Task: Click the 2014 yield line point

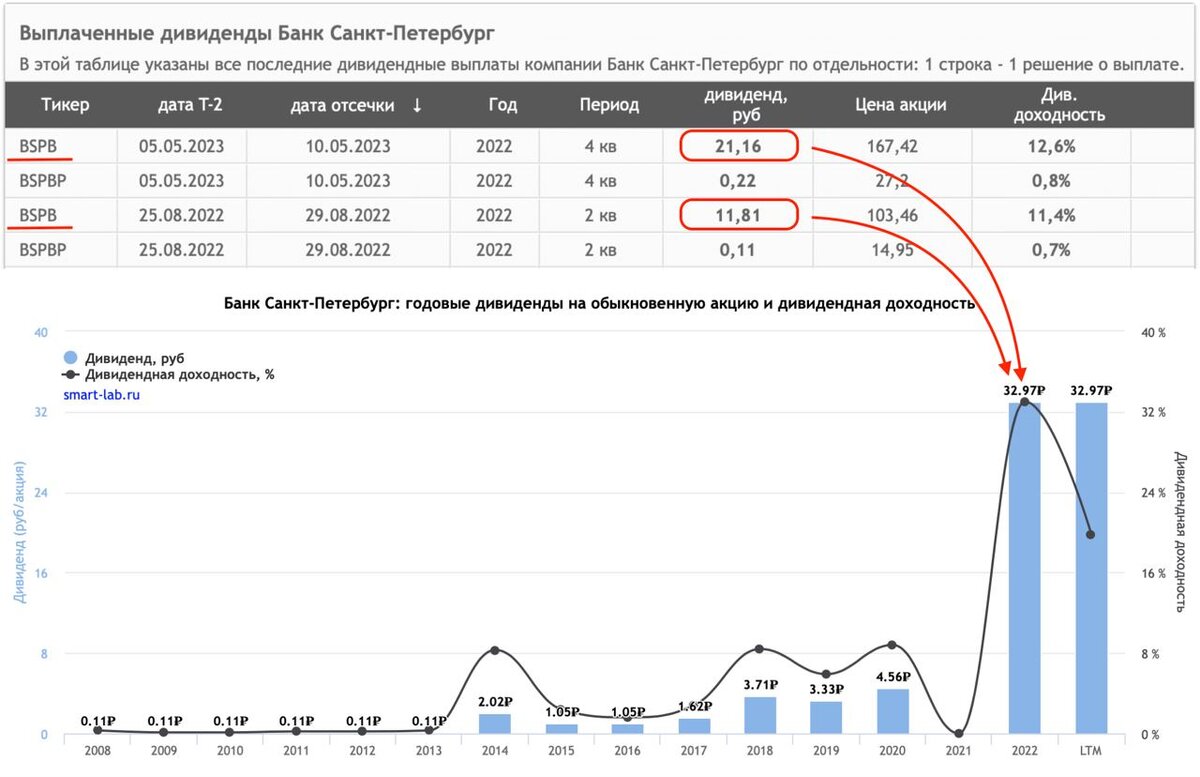Action: [x=495, y=650]
